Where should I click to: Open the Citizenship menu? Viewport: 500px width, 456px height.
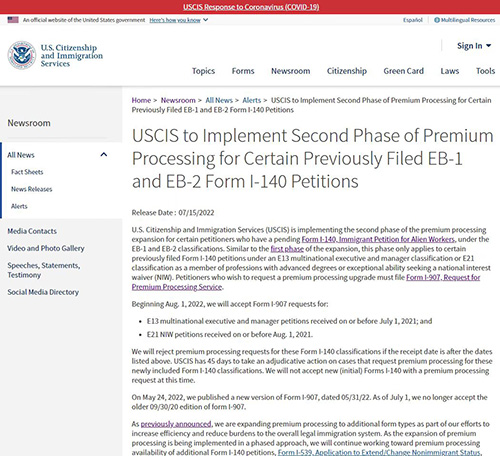(x=347, y=71)
